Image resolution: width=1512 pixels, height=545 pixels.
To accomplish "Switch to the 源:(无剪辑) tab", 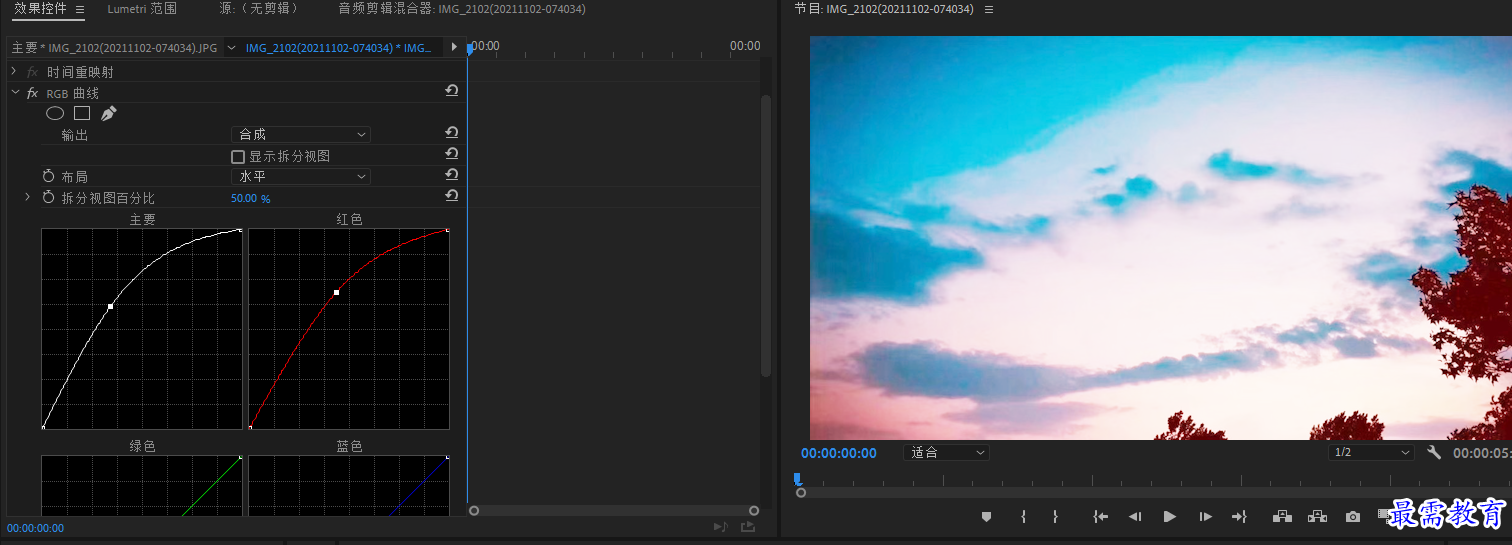I will click(x=260, y=9).
